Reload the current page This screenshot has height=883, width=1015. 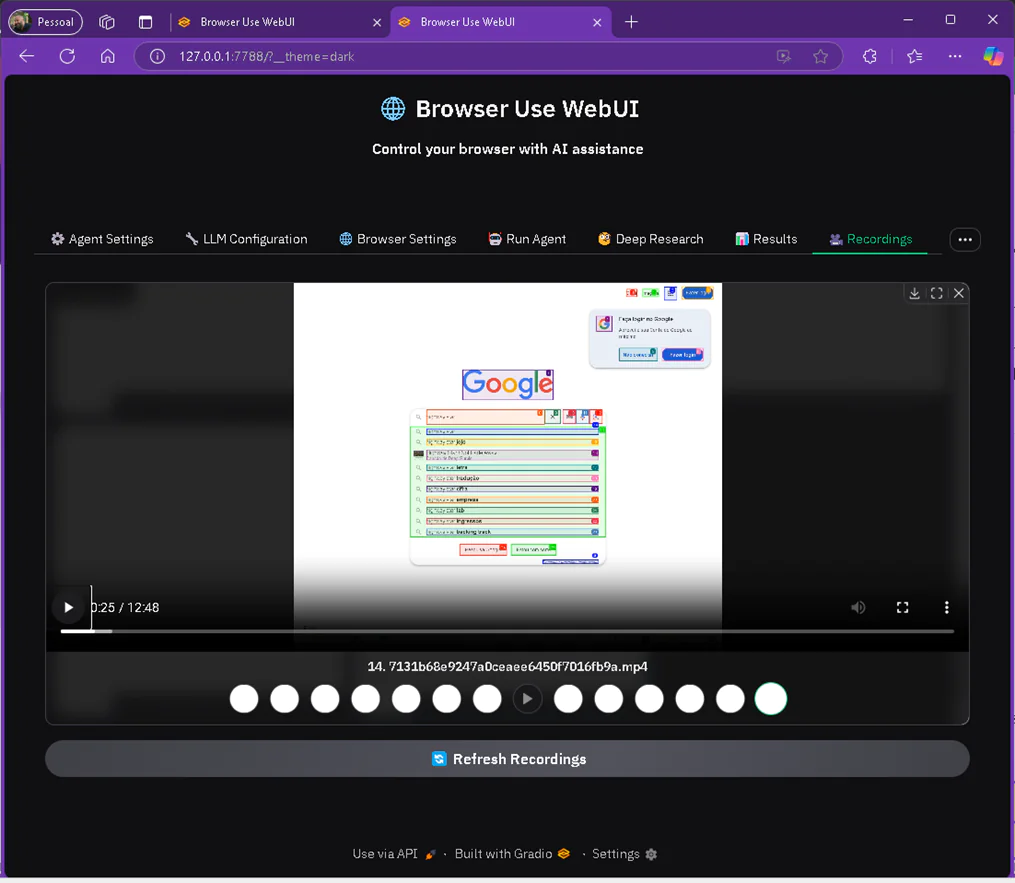(67, 56)
